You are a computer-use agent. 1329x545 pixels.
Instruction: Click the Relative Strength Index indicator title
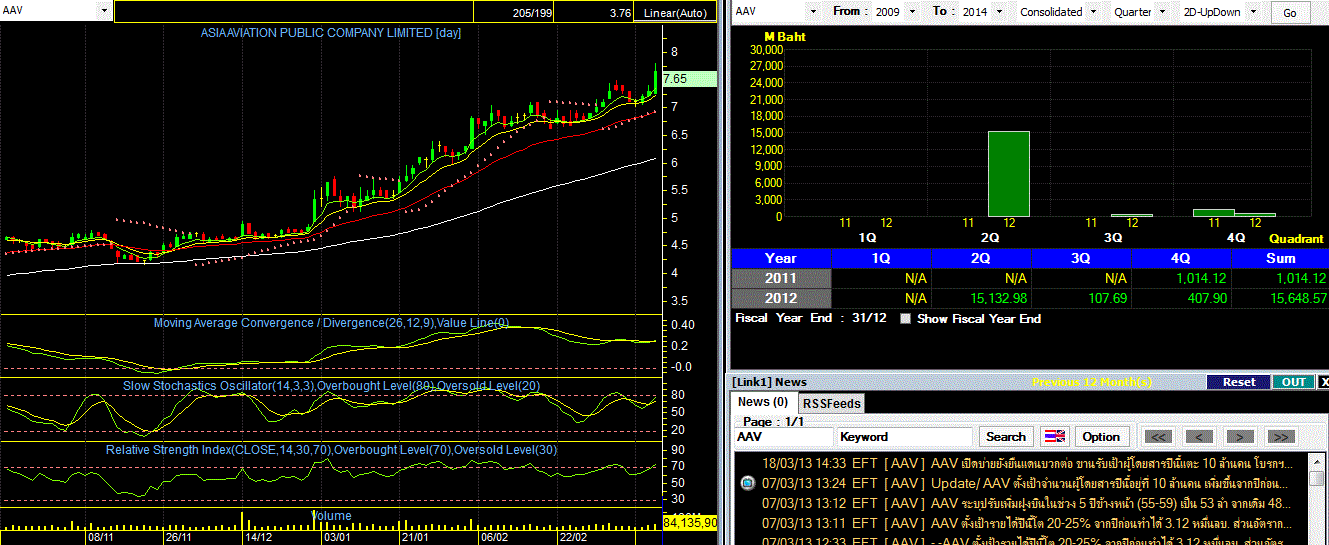(332, 450)
